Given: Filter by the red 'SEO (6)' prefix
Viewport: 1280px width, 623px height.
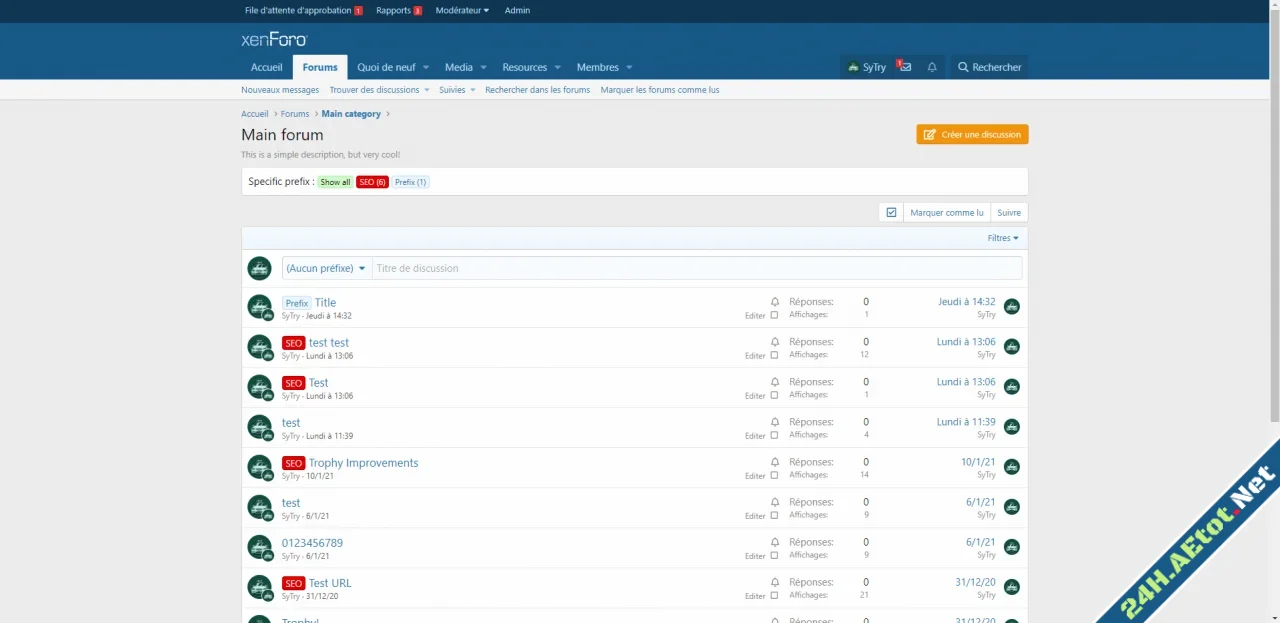Looking at the screenshot, I should click(x=372, y=182).
